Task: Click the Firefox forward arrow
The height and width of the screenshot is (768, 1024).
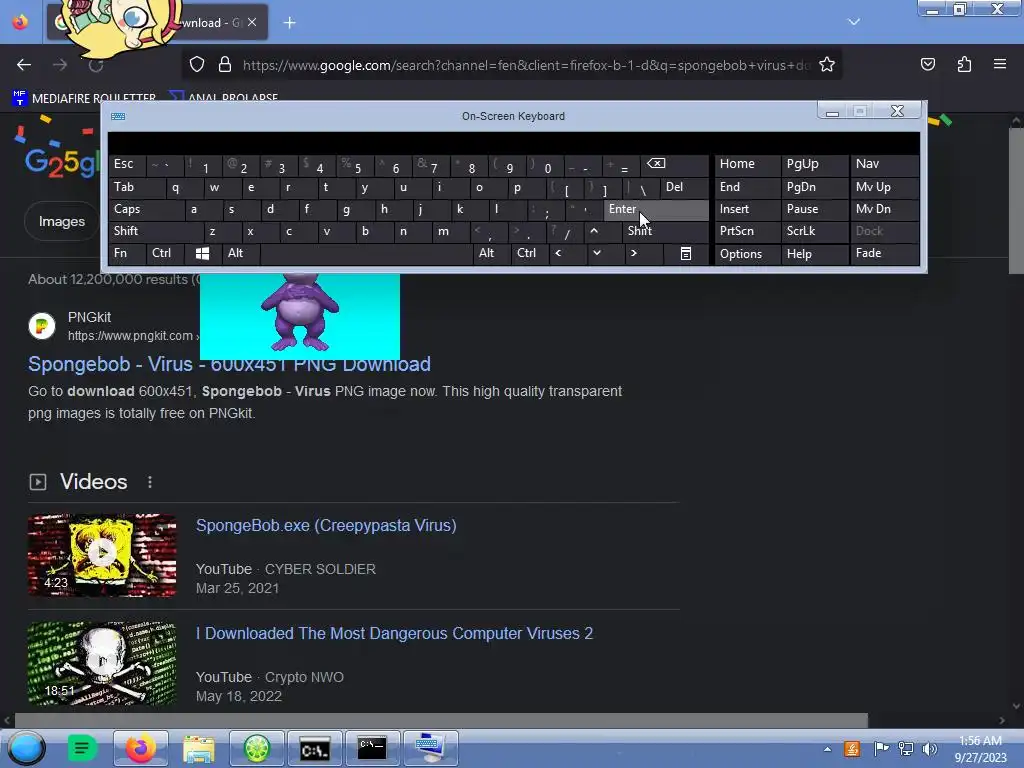Action: pos(60,65)
